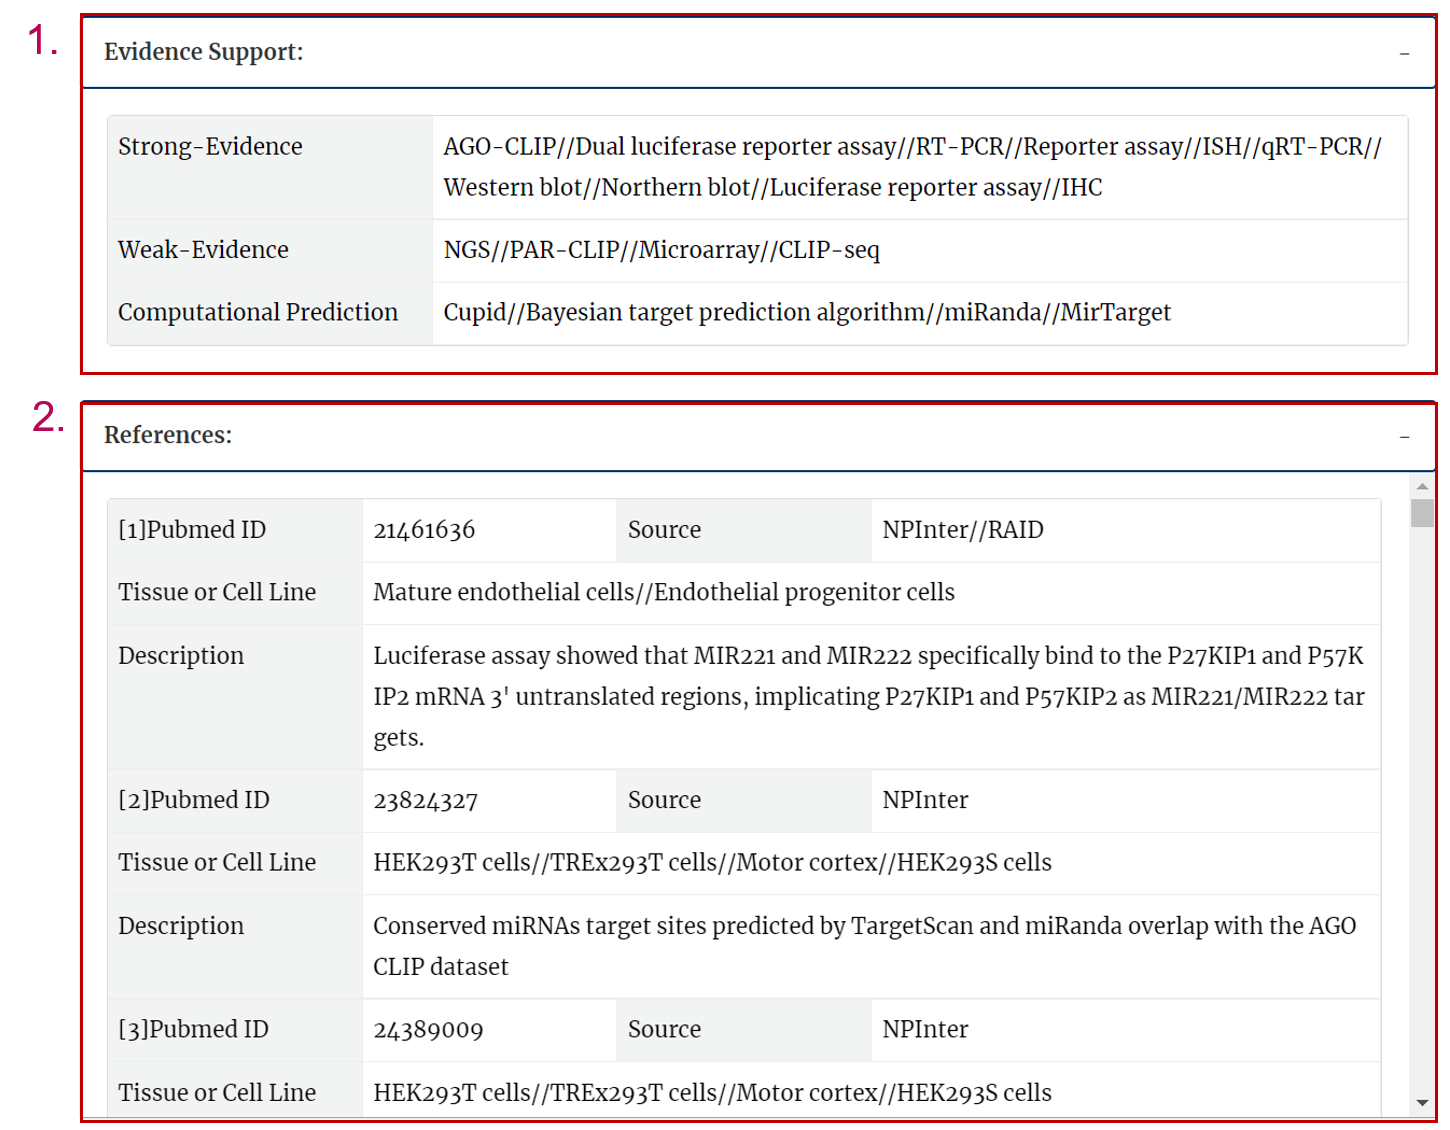Click the Cupid//Bayesian prediction methods text
This screenshot has width=1450, height=1130.
click(x=806, y=313)
